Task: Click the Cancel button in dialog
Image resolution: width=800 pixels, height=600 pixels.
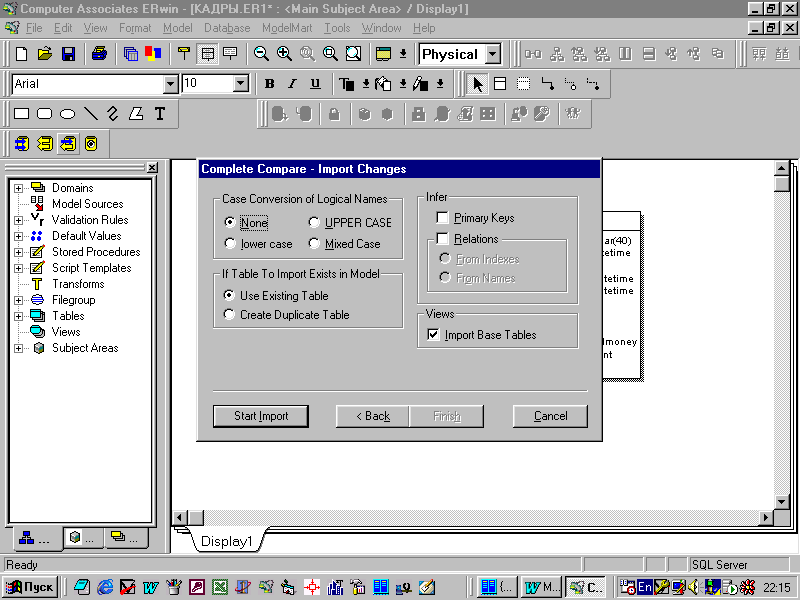Action: click(x=550, y=416)
